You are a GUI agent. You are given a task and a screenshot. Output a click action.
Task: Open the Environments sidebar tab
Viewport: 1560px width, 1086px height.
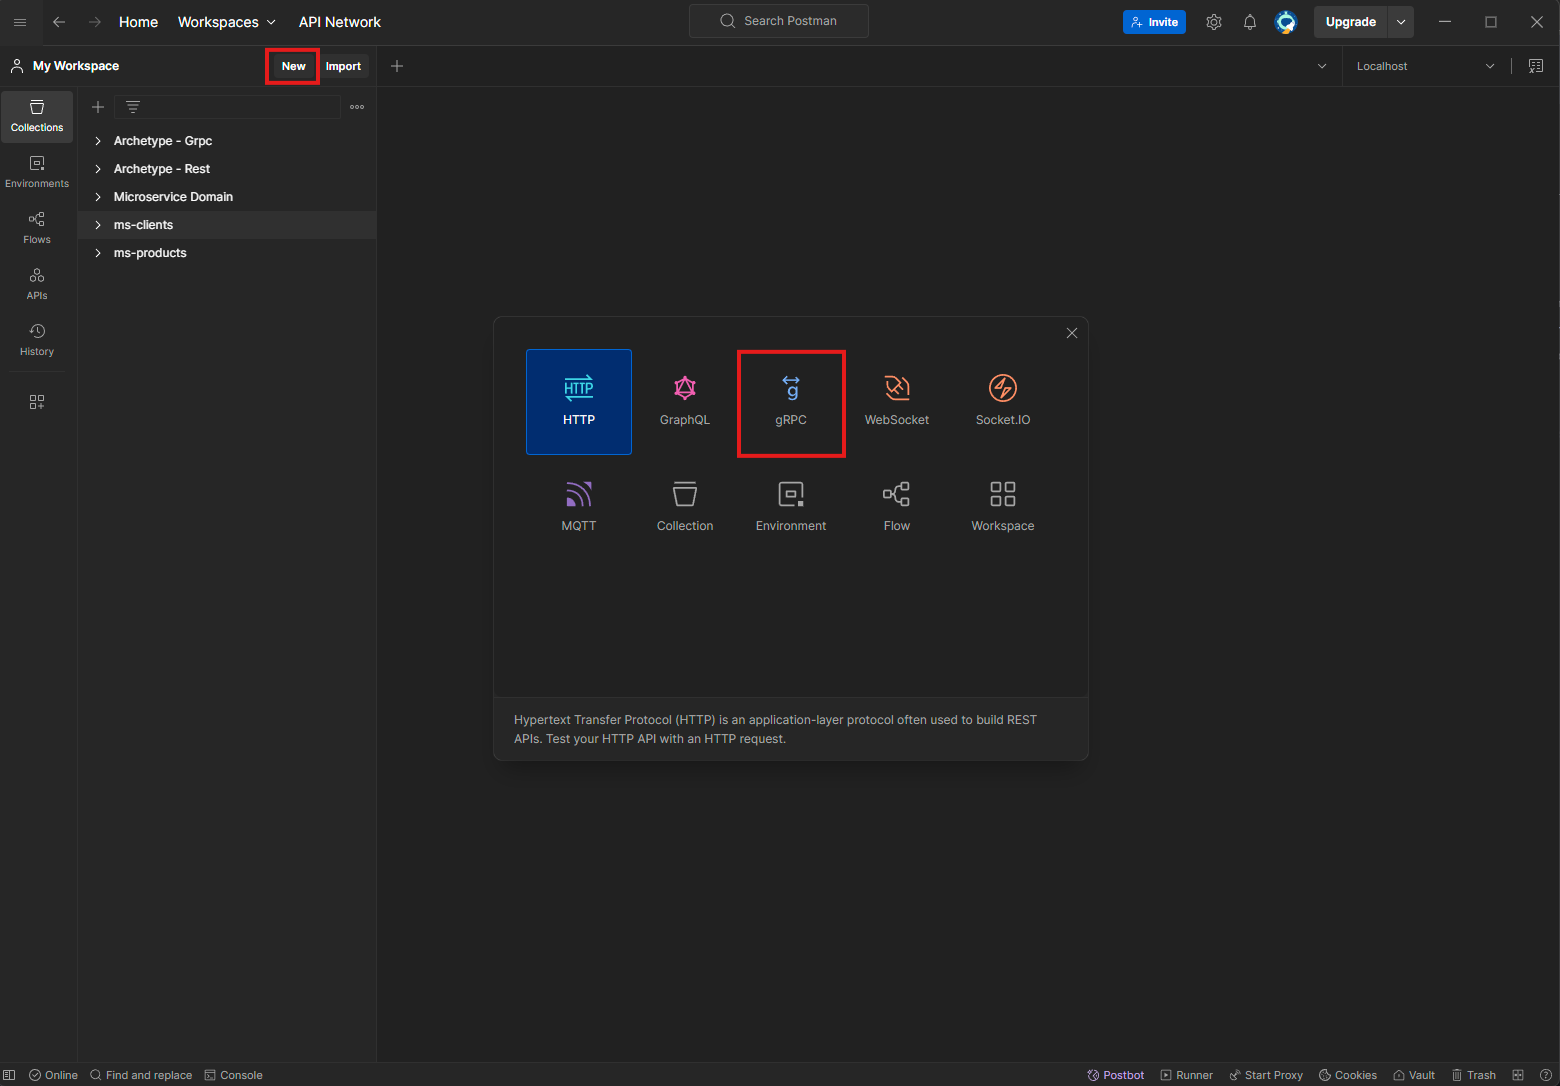37,172
